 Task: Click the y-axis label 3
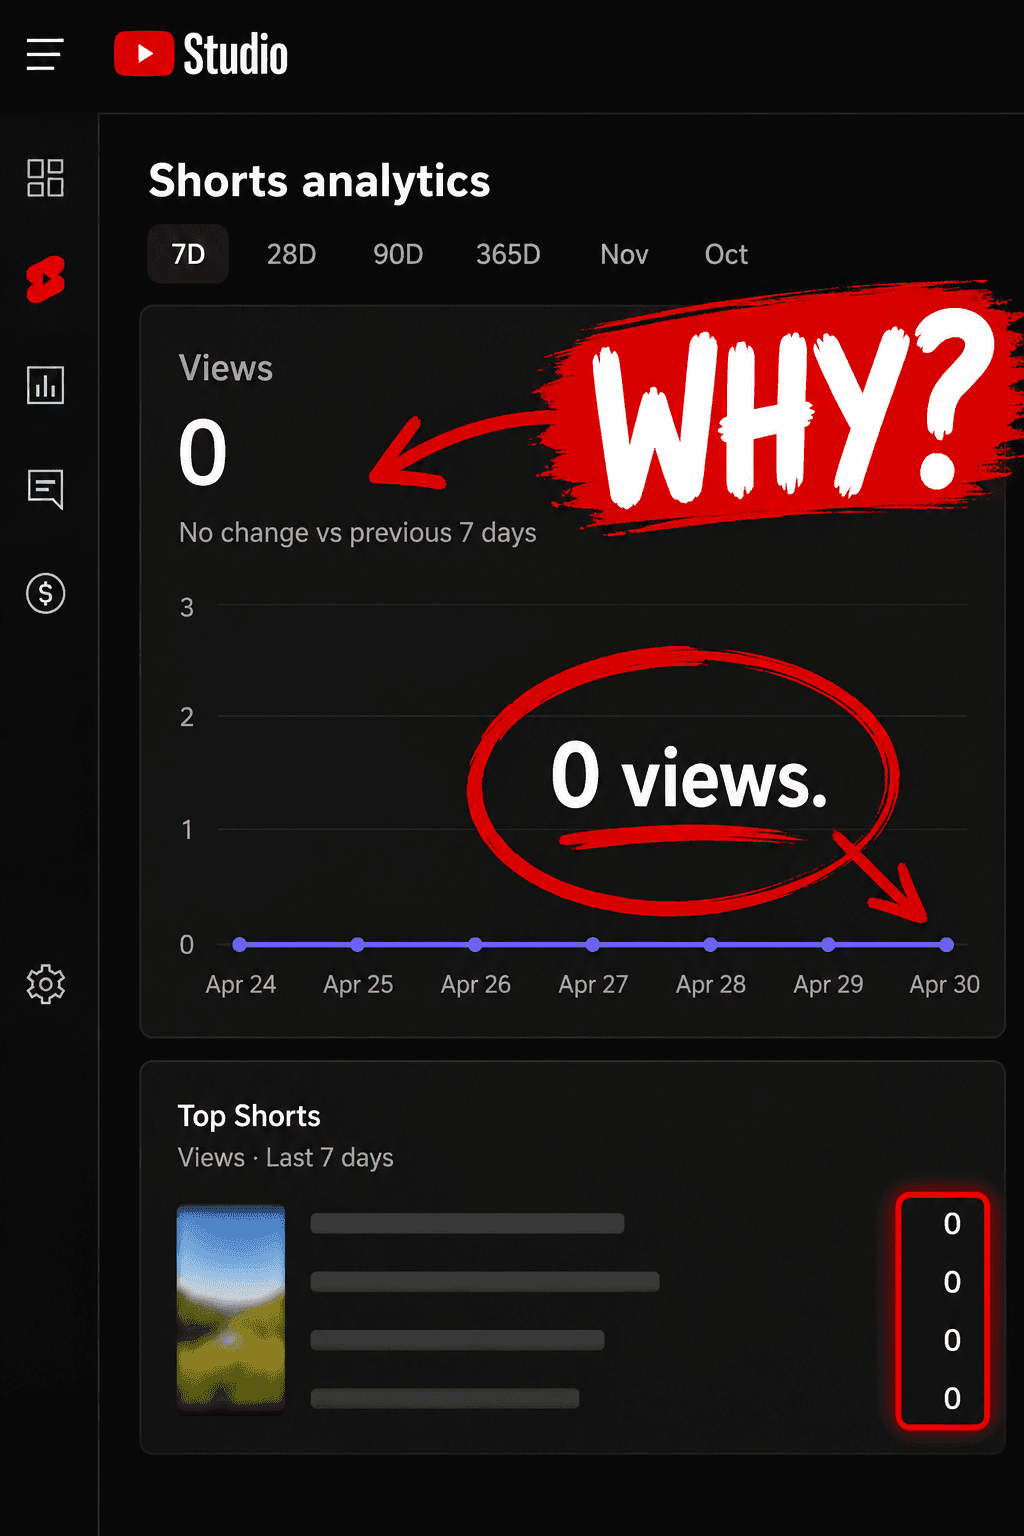[187, 607]
